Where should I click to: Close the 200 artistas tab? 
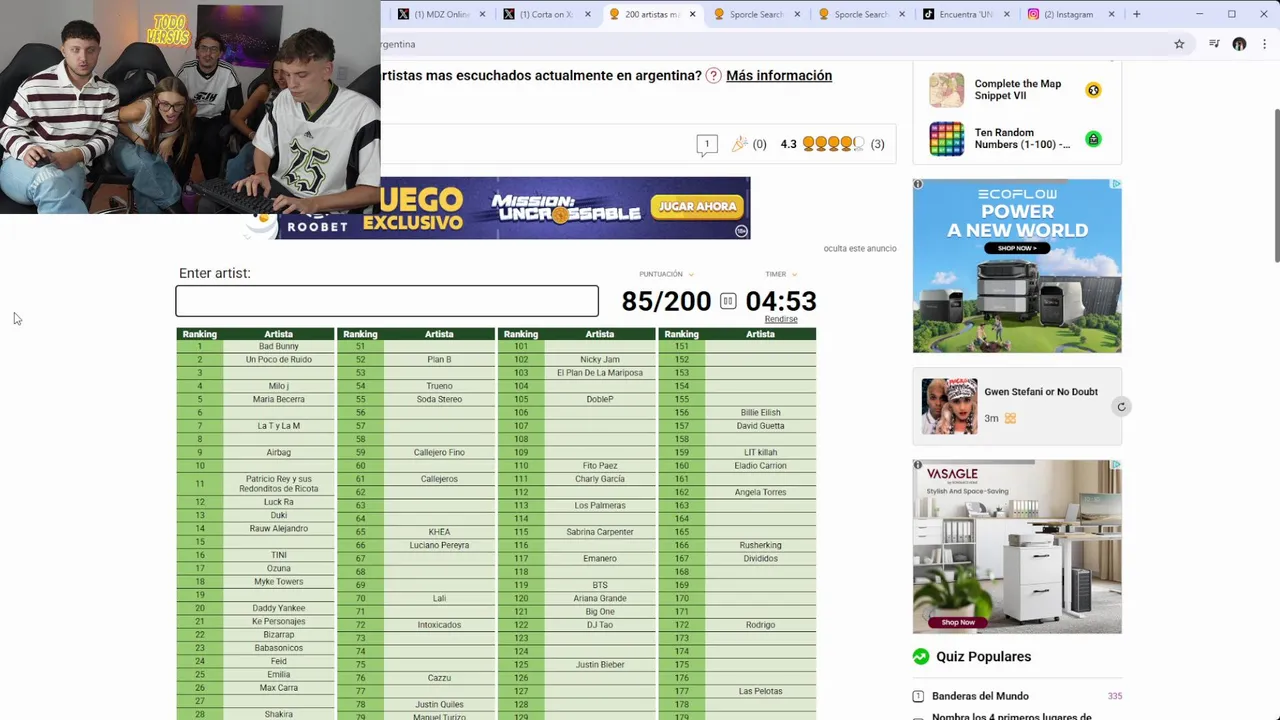[692, 14]
